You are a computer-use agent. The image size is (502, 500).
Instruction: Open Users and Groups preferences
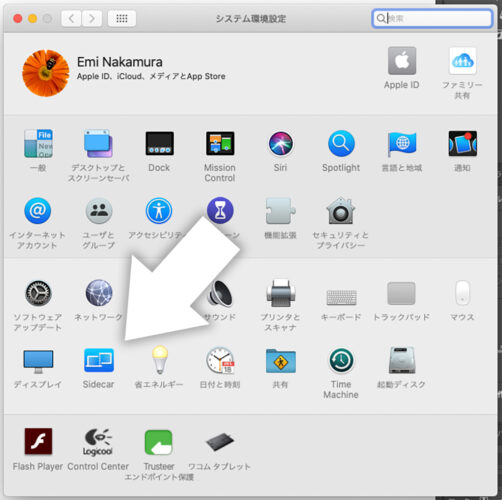(x=99, y=211)
